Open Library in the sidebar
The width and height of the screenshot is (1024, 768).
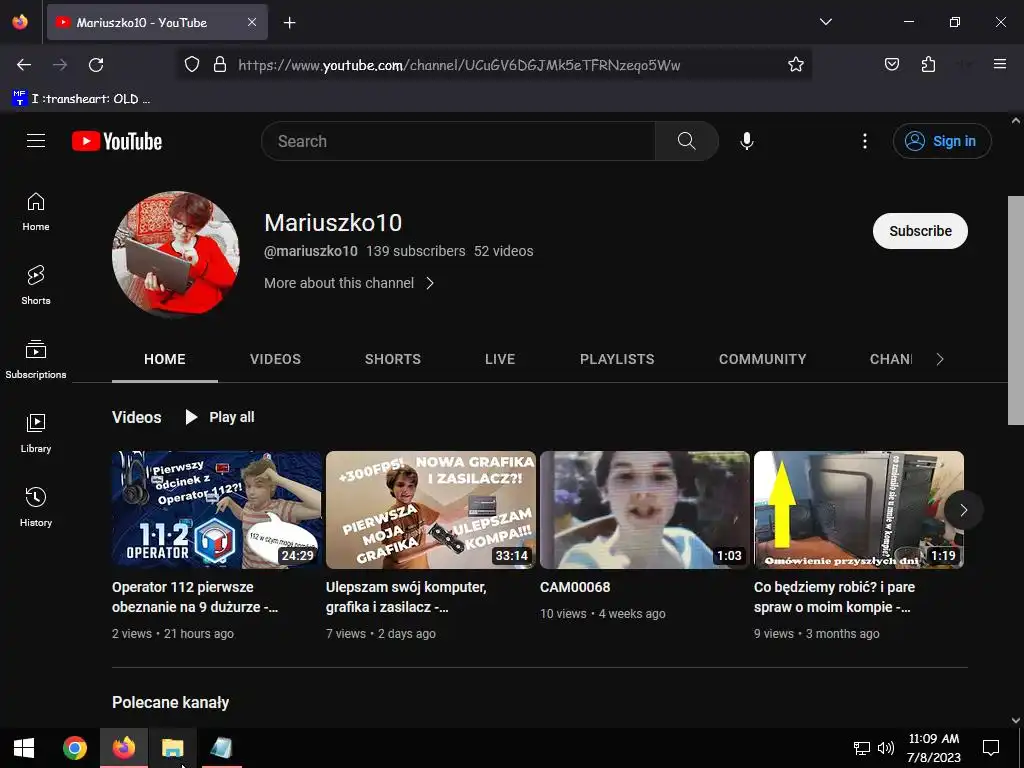pos(36,433)
